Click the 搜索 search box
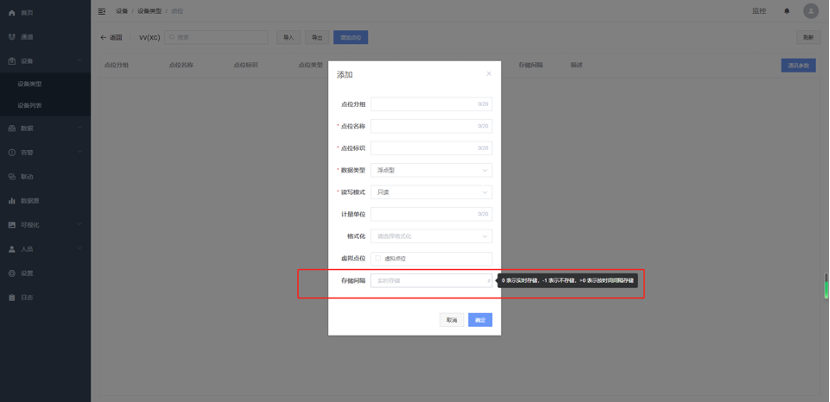Image resolution: width=830 pixels, height=402 pixels. tap(216, 37)
